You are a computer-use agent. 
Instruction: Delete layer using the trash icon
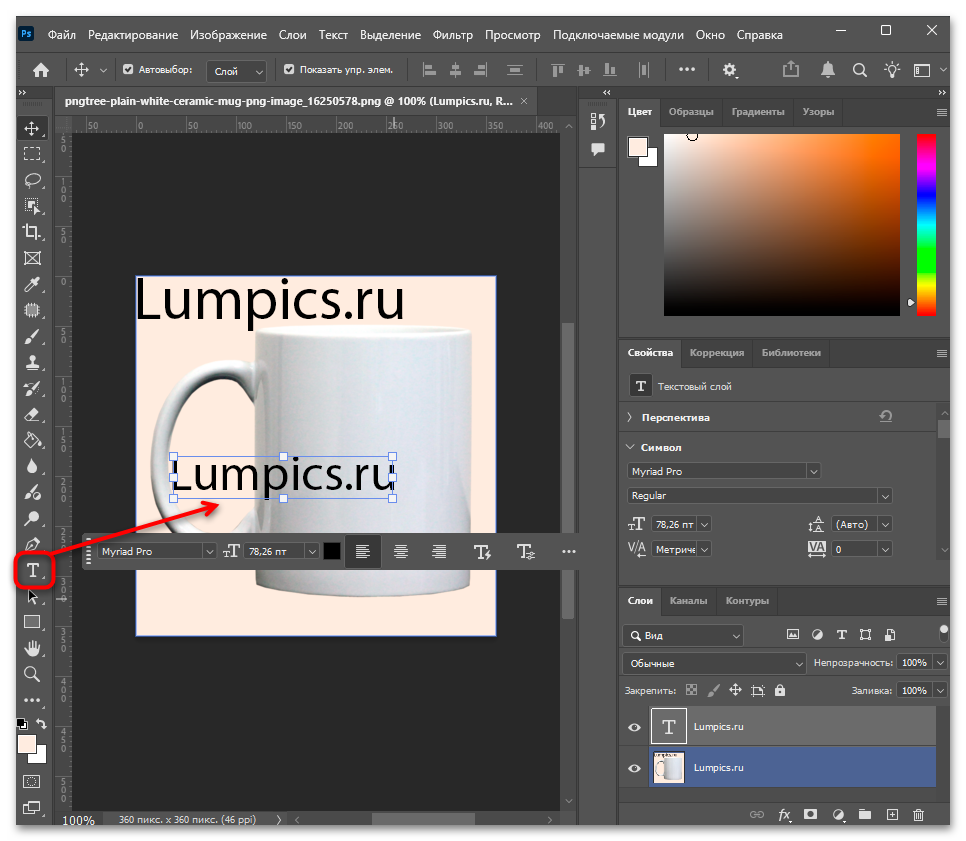tap(918, 815)
